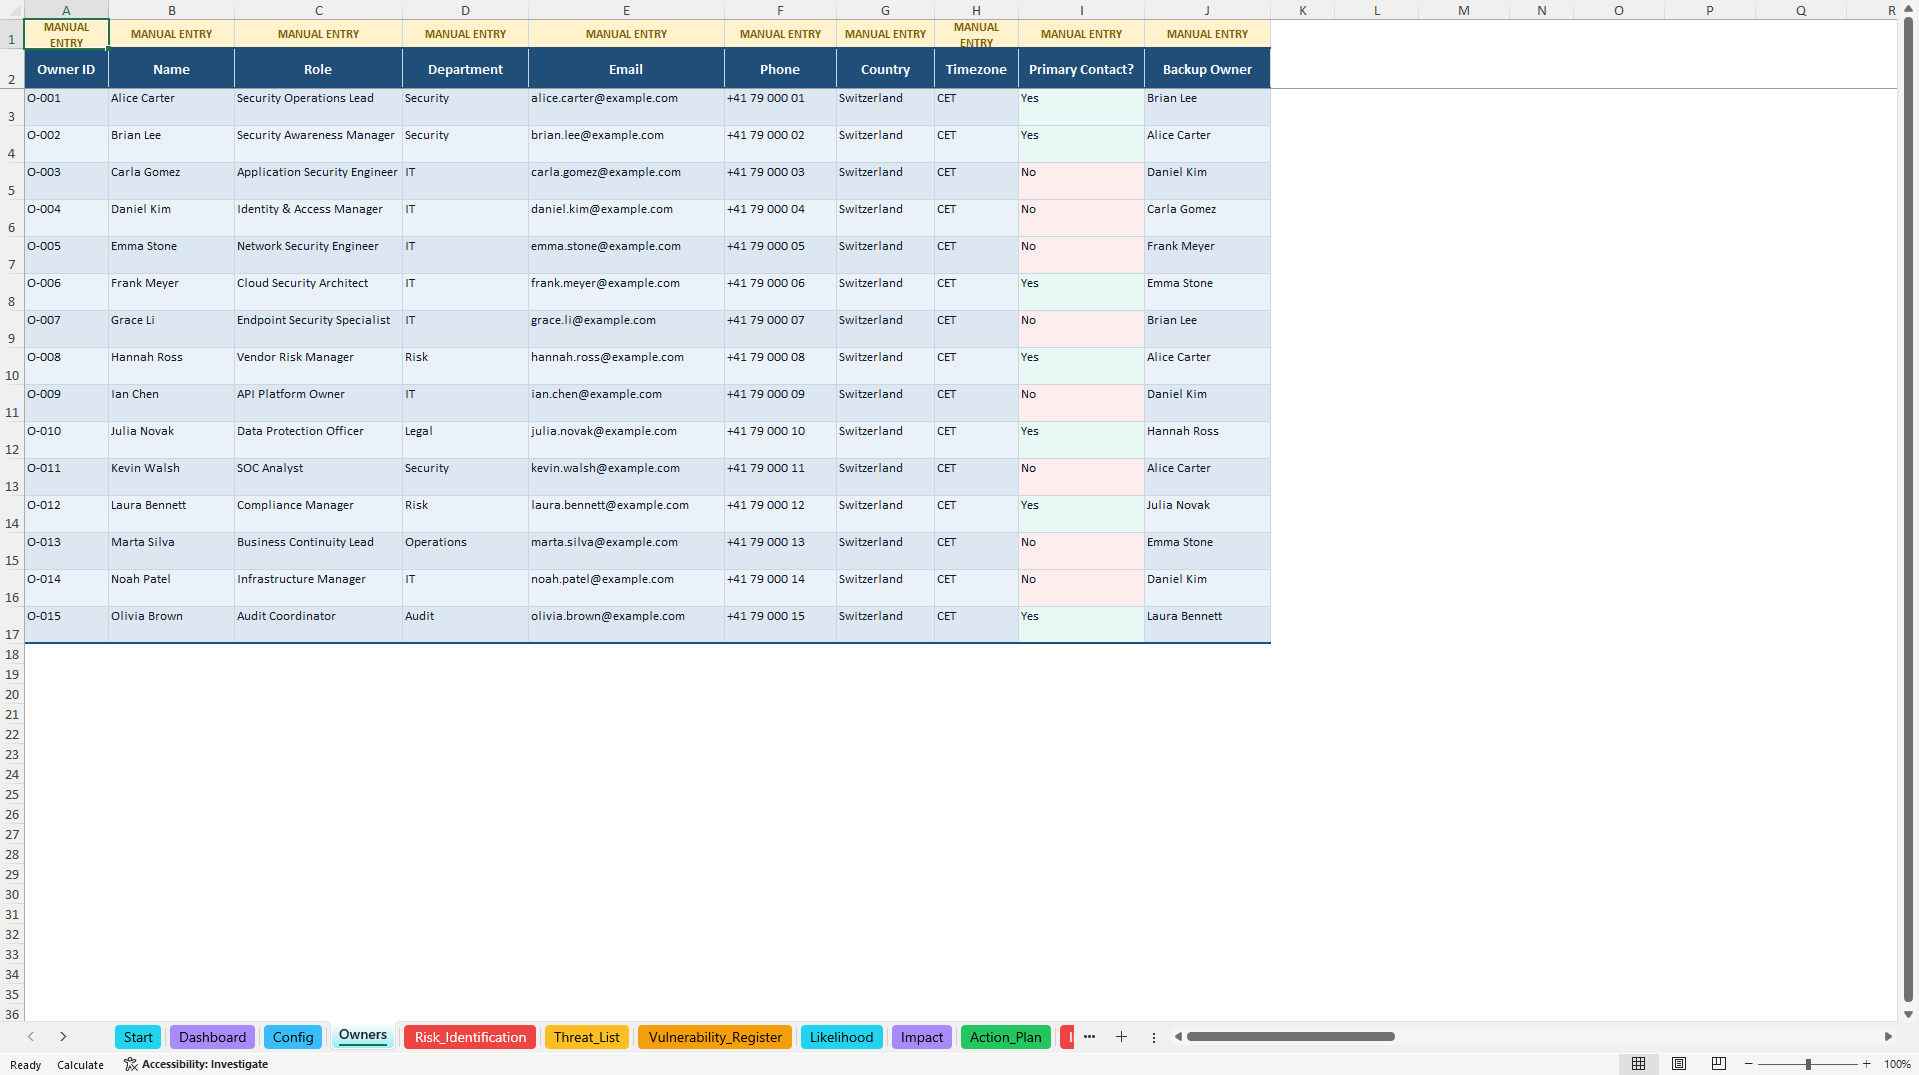Select cell alice.carter@example.com
The width and height of the screenshot is (1919, 1075).
coord(626,107)
